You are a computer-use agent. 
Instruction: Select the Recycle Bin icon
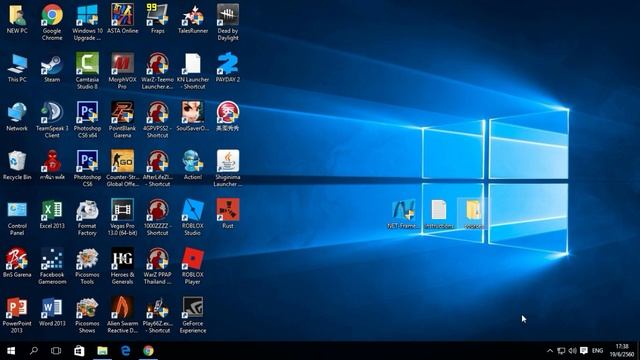click(17, 165)
